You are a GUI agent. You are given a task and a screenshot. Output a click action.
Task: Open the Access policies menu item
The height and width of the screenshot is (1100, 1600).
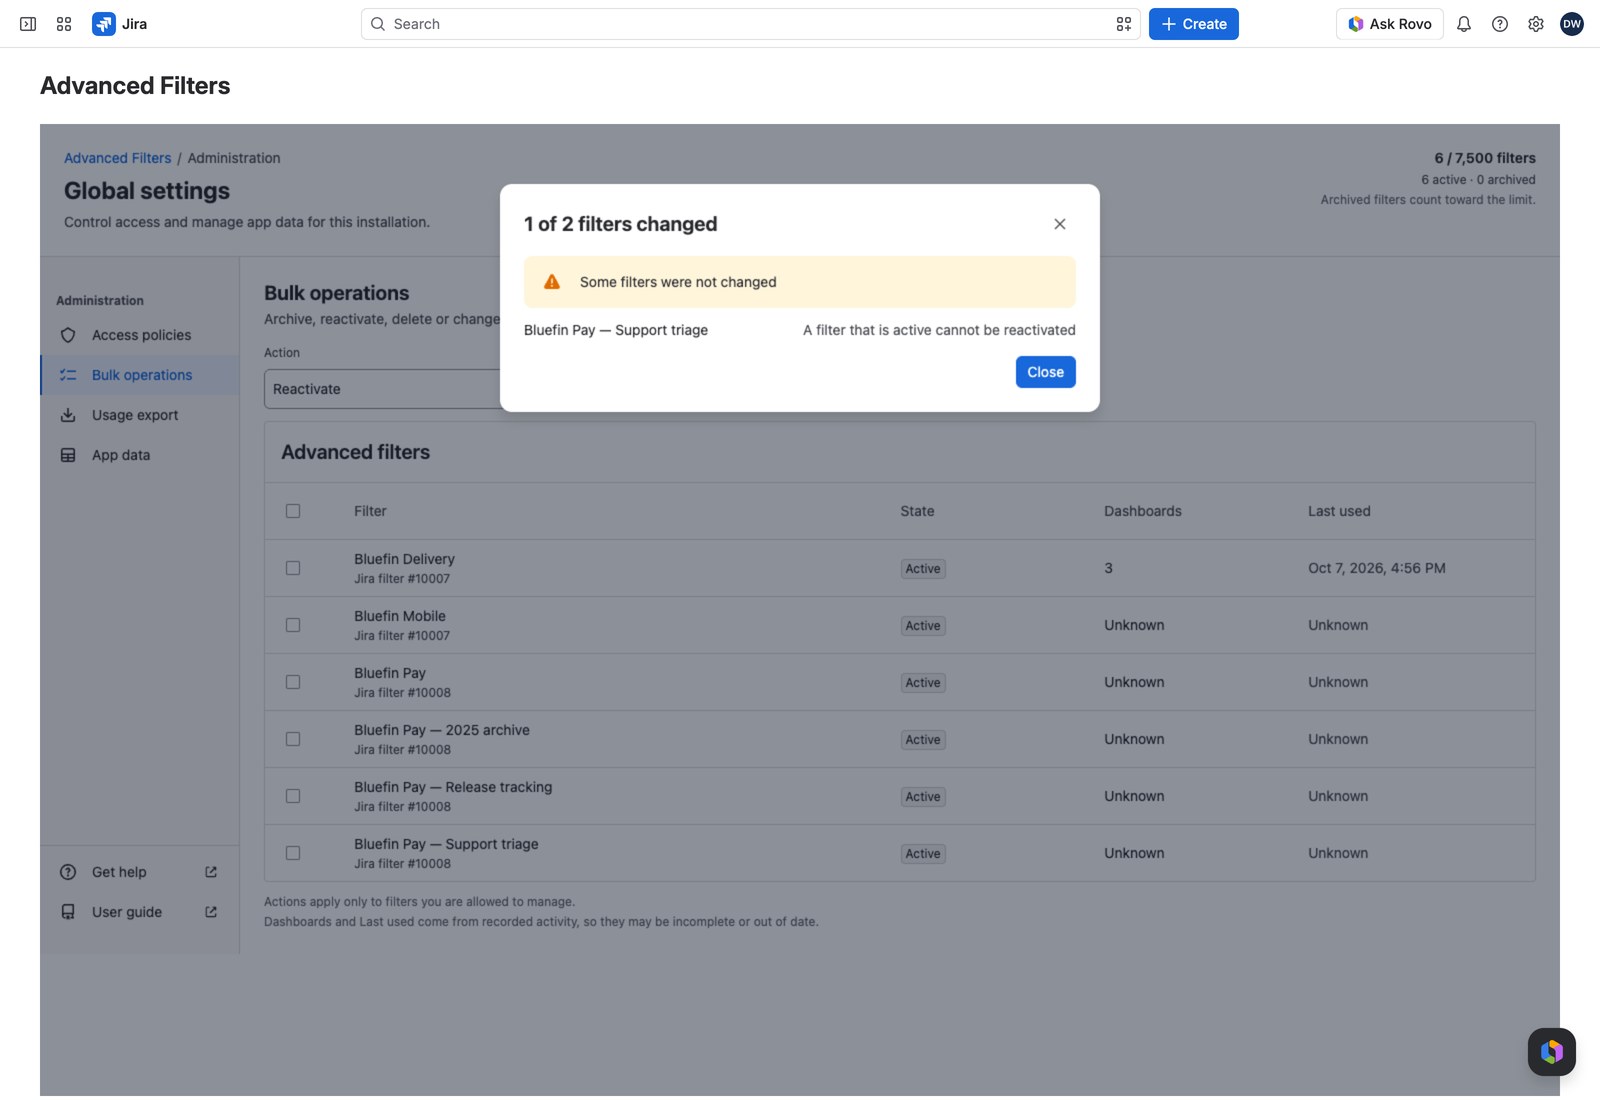140,335
